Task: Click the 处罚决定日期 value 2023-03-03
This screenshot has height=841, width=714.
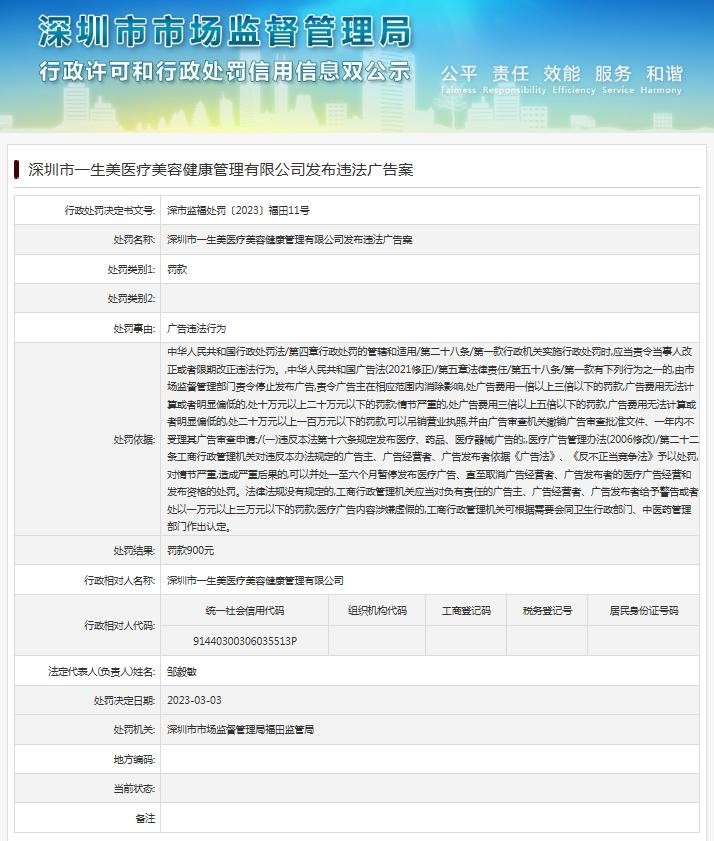Action: click(x=194, y=700)
